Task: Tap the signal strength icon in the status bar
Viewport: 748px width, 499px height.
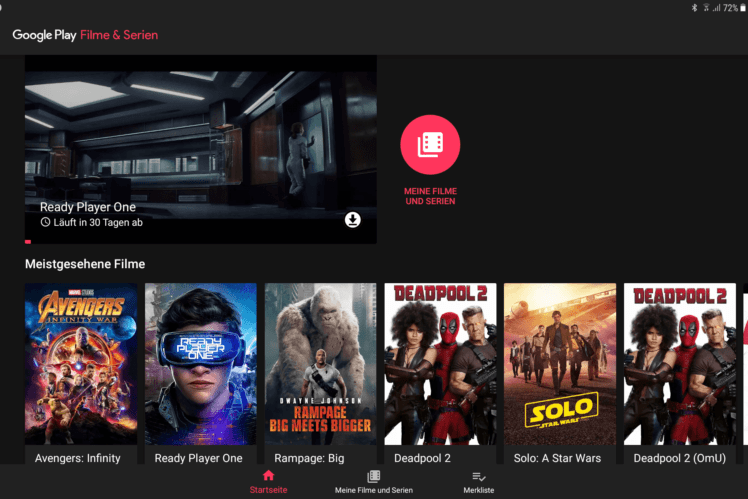Action: 717,8
